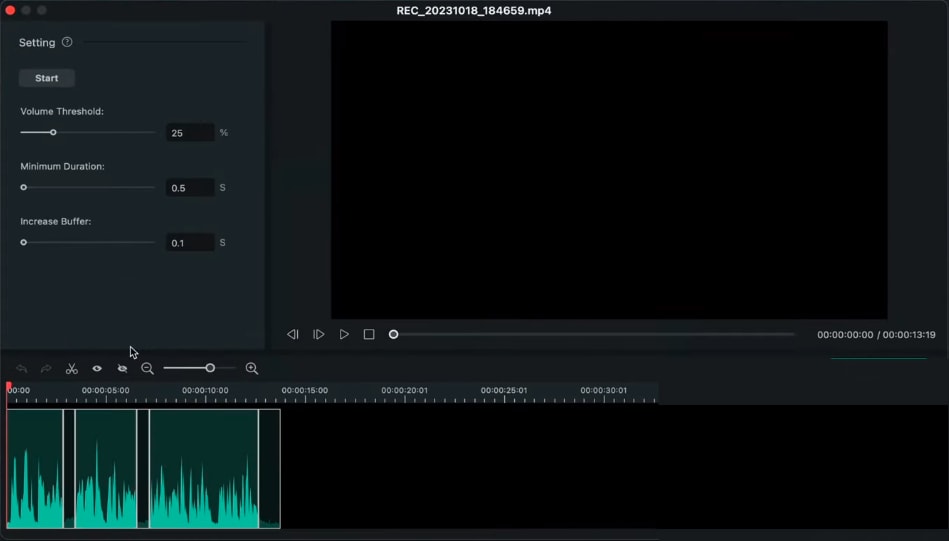
Task: Click the preview progress bar handle
Action: [393, 335]
